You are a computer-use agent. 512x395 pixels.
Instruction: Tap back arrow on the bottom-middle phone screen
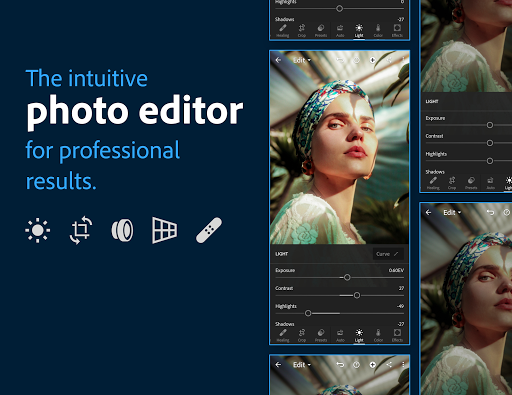(278, 365)
